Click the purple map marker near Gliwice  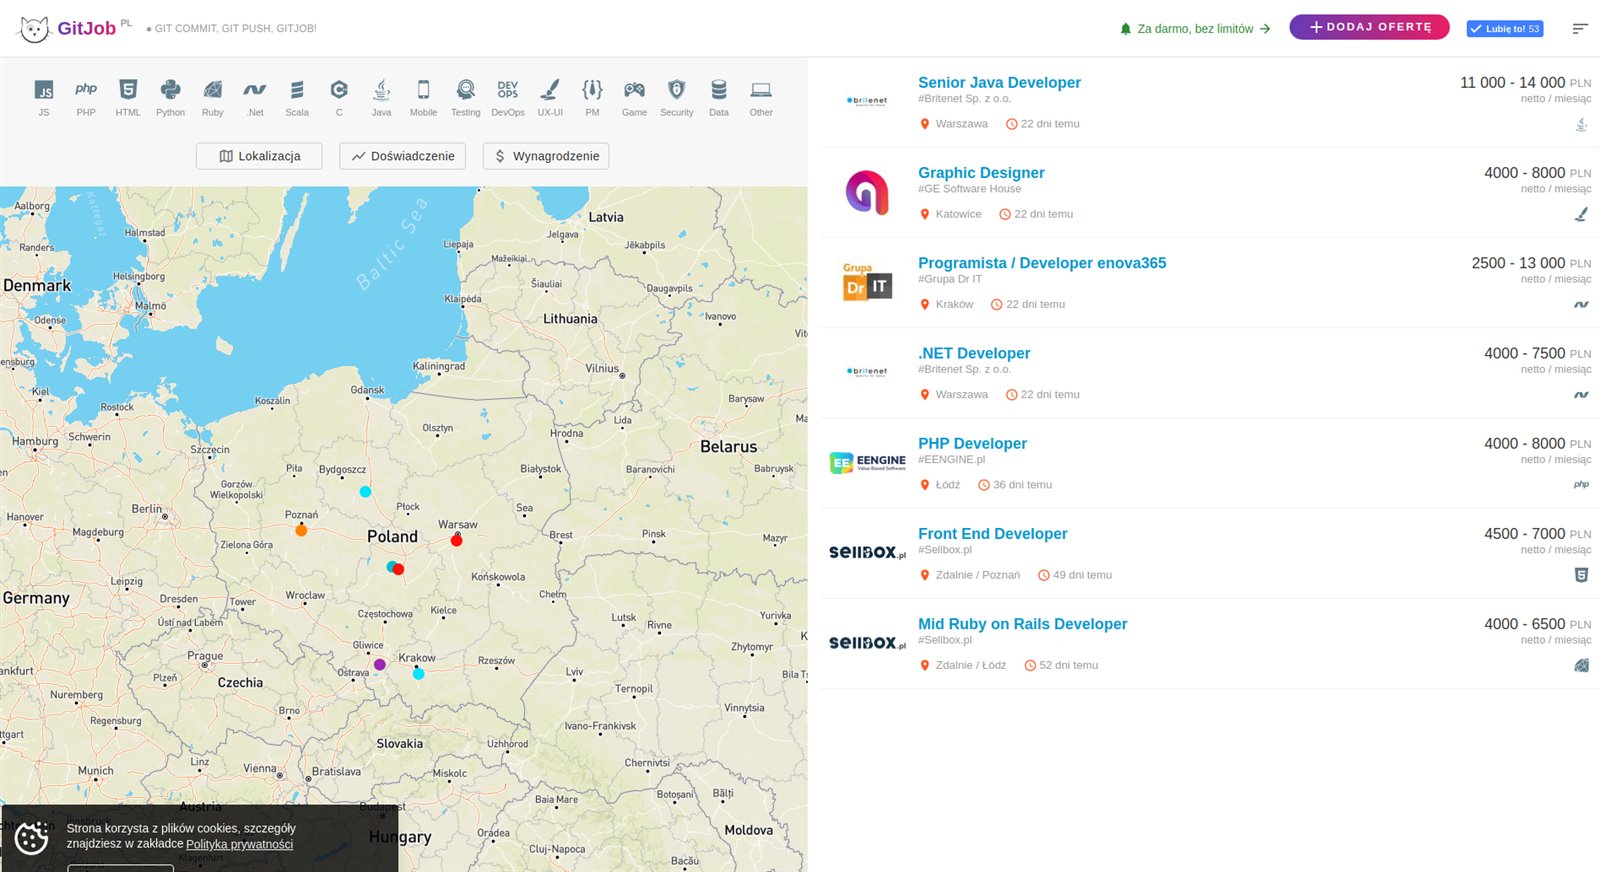click(380, 664)
